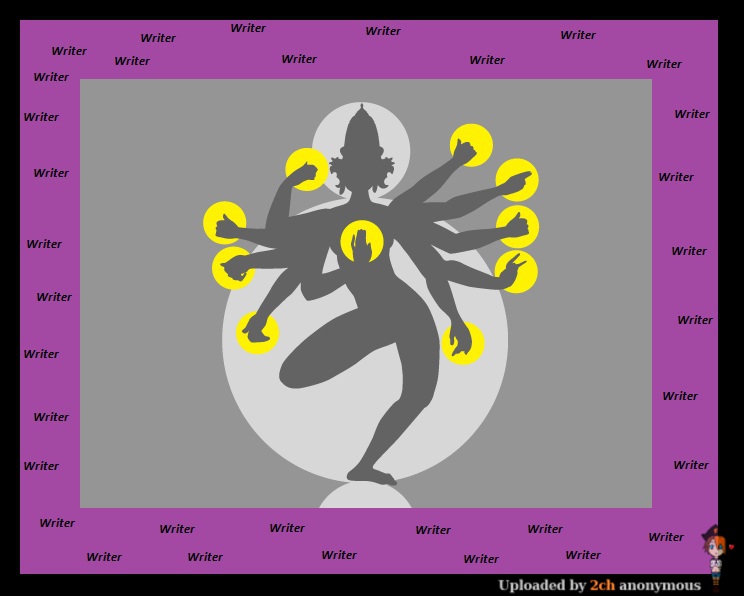Click the right-side pointing index finger circle
744x596 pixels.
[x=517, y=180]
